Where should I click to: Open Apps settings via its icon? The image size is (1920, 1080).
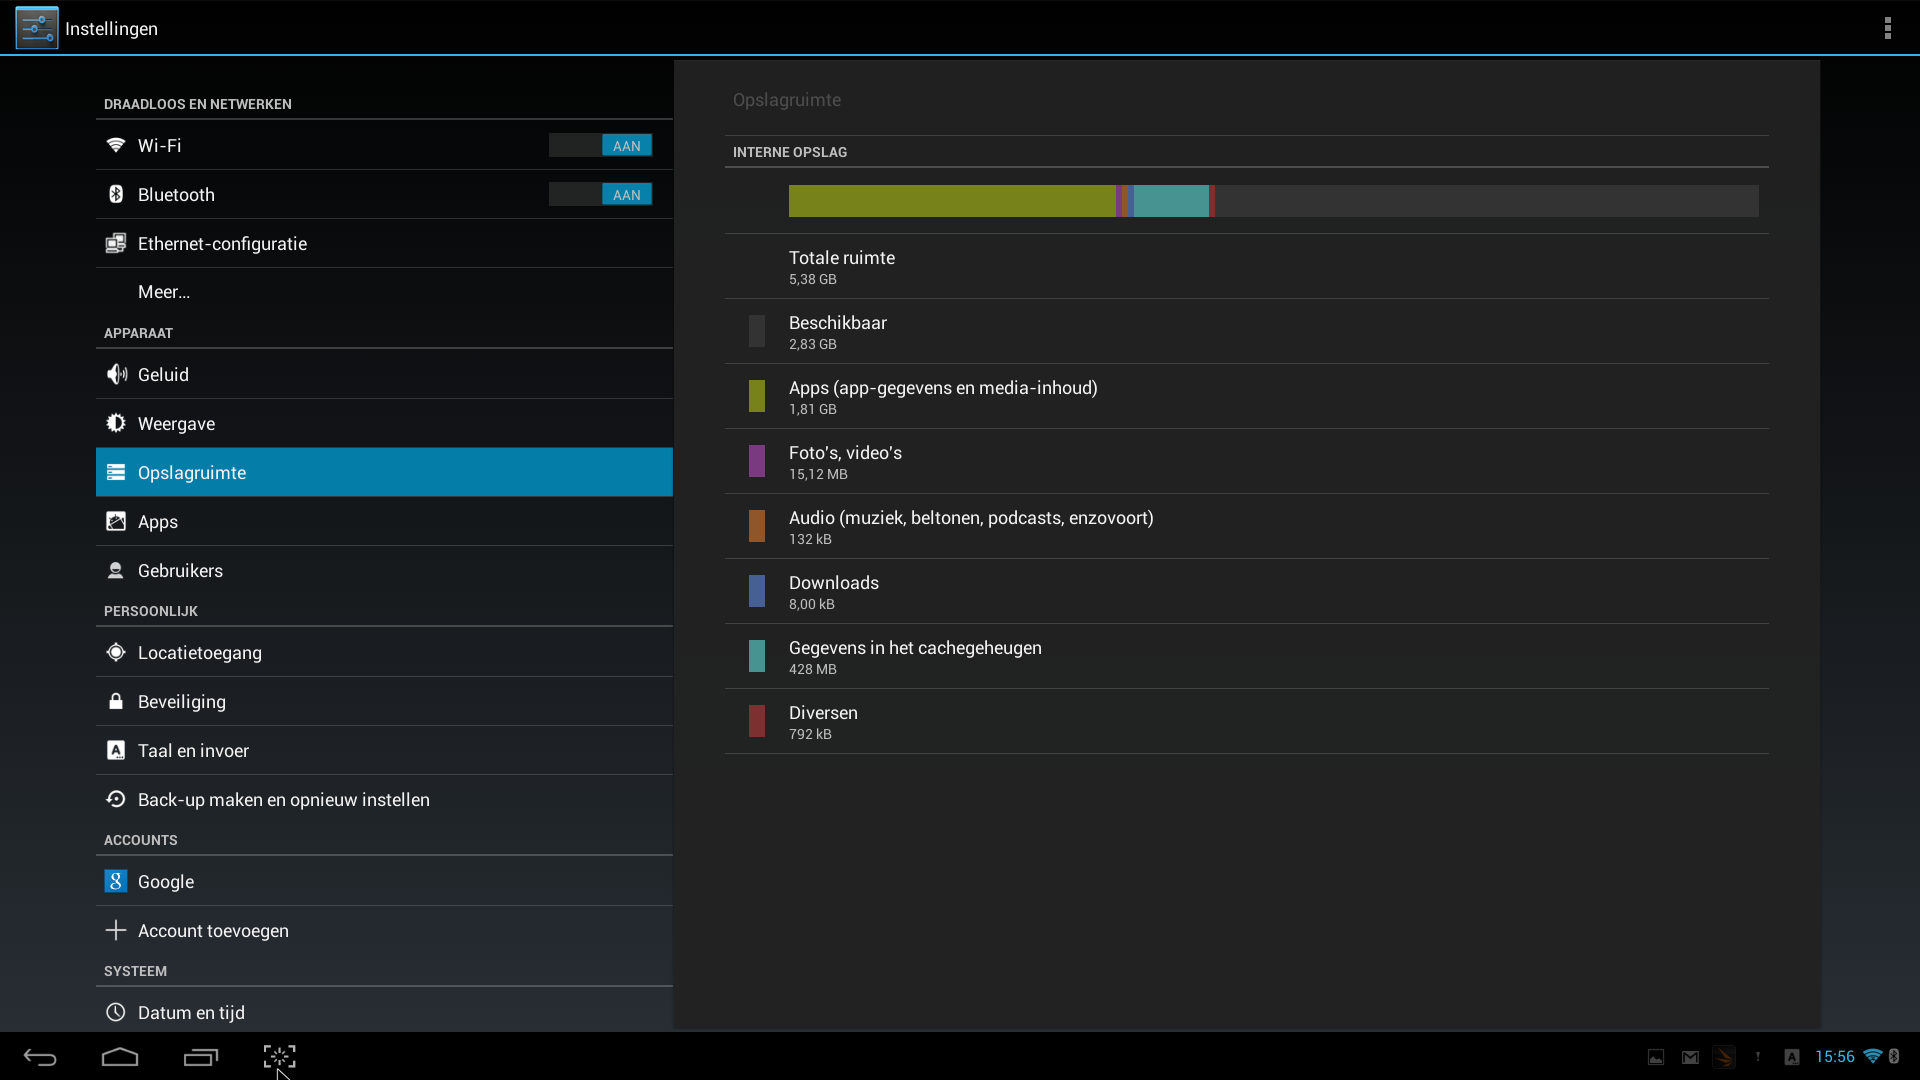coord(116,521)
